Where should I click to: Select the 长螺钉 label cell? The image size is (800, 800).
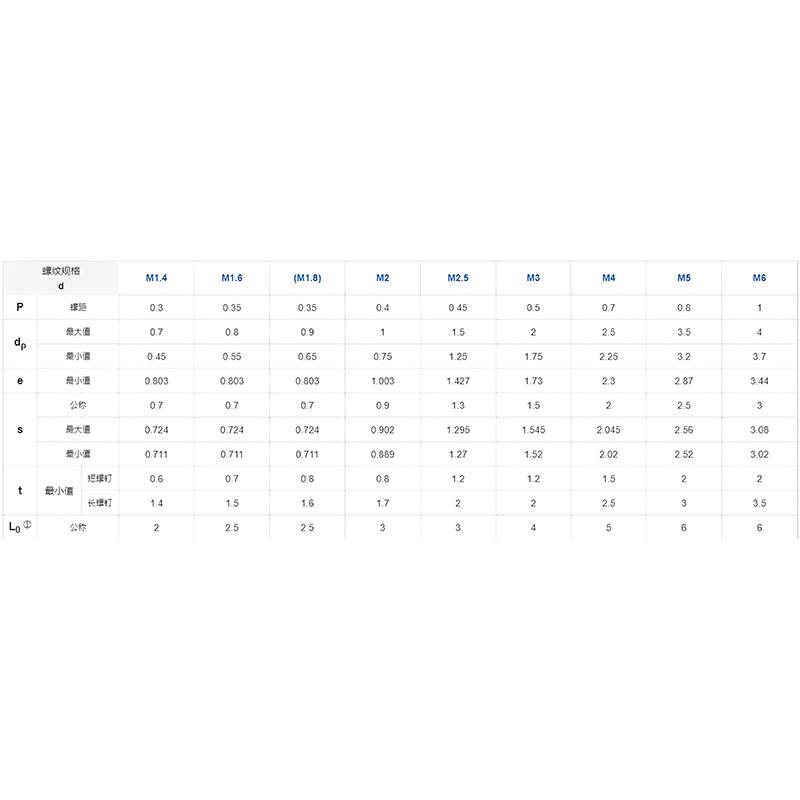click(x=101, y=502)
